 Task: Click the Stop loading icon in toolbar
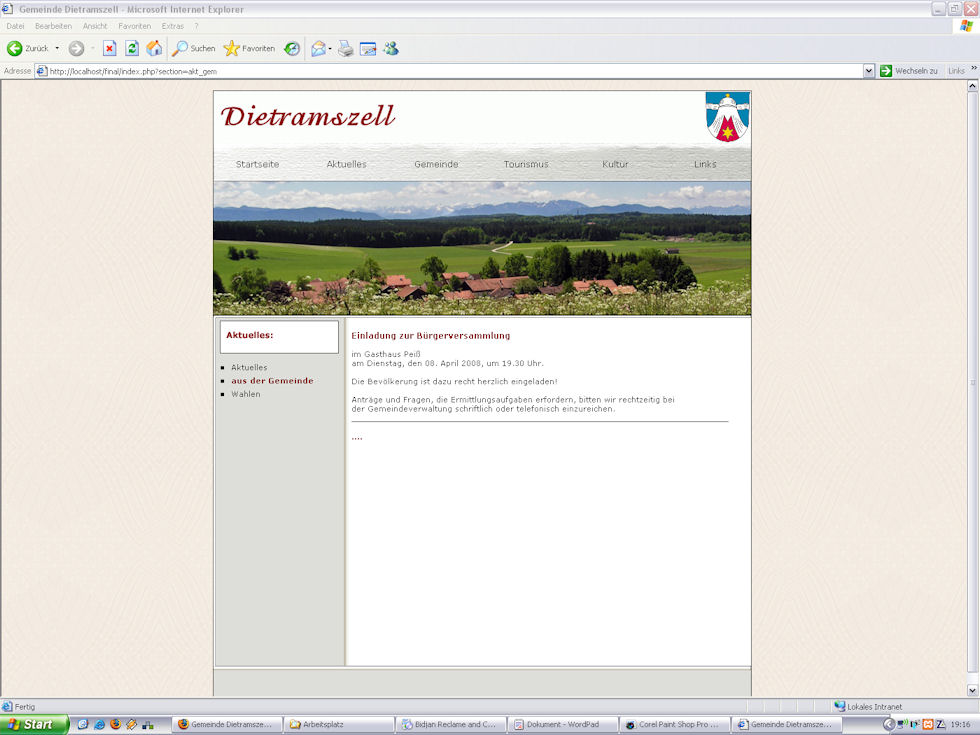[x=110, y=48]
